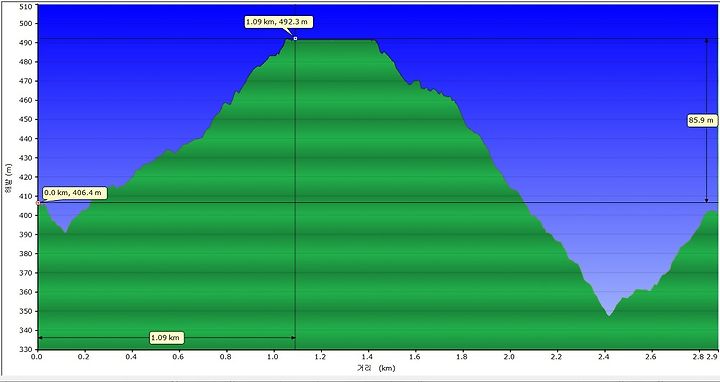Click the summit marker at 1.09 km
Image resolution: width=720 pixels, height=382 pixels.
[295, 39]
